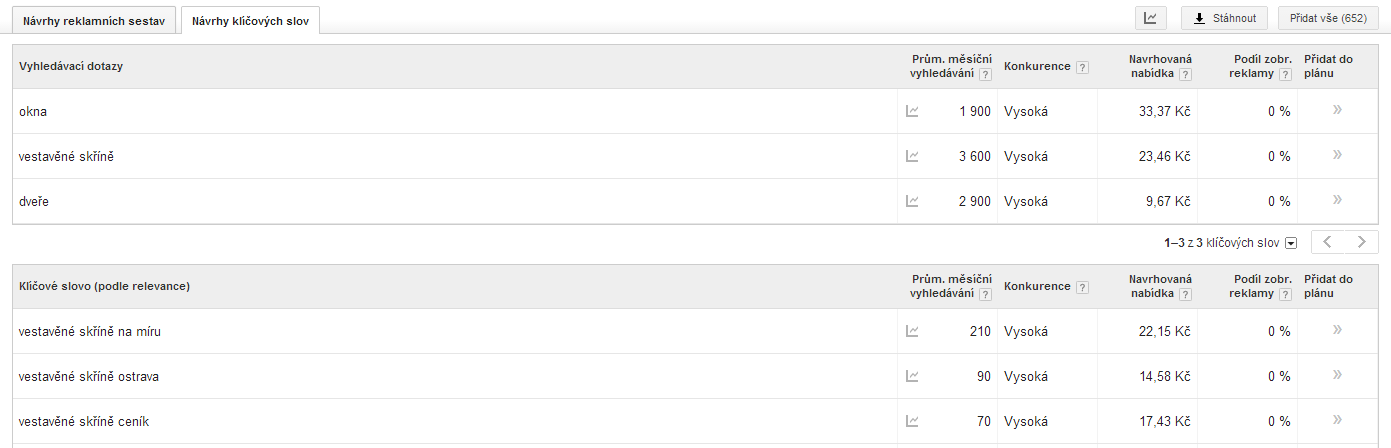Switch to Návrhy reklamních sestav tab
This screenshot has height=448, width=1391.
[94, 20]
